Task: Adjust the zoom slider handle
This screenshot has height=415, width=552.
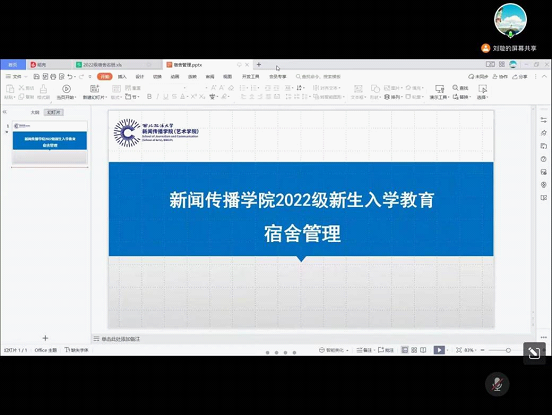Action: click(508, 350)
